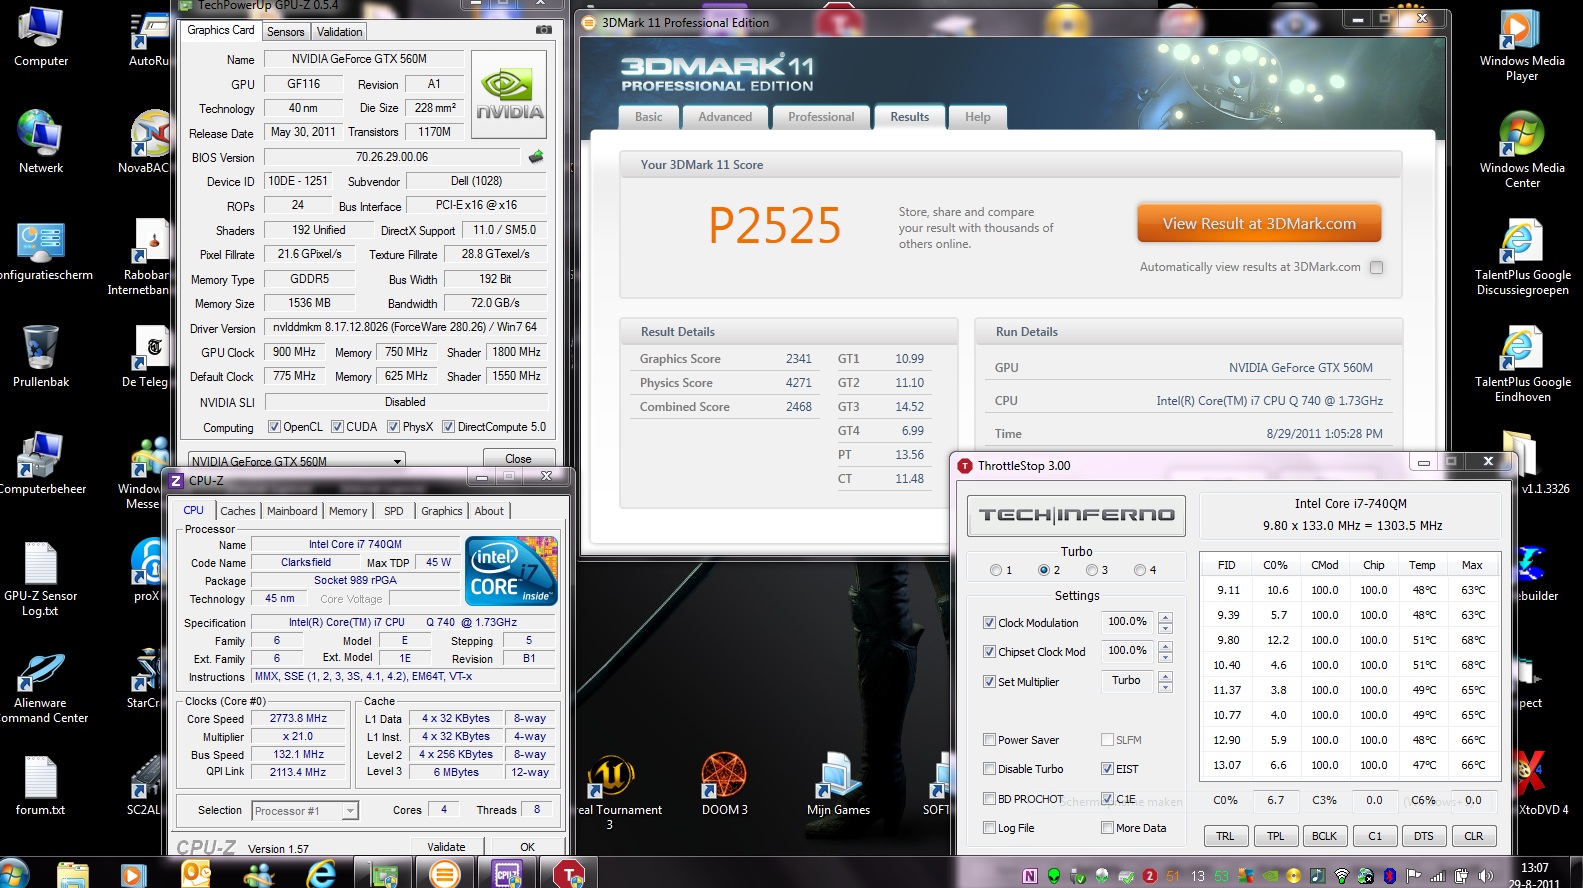This screenshot has width=1583, height=888.
Task: Switch to Mainboard tab in CPU-Z
Action: 292,511
